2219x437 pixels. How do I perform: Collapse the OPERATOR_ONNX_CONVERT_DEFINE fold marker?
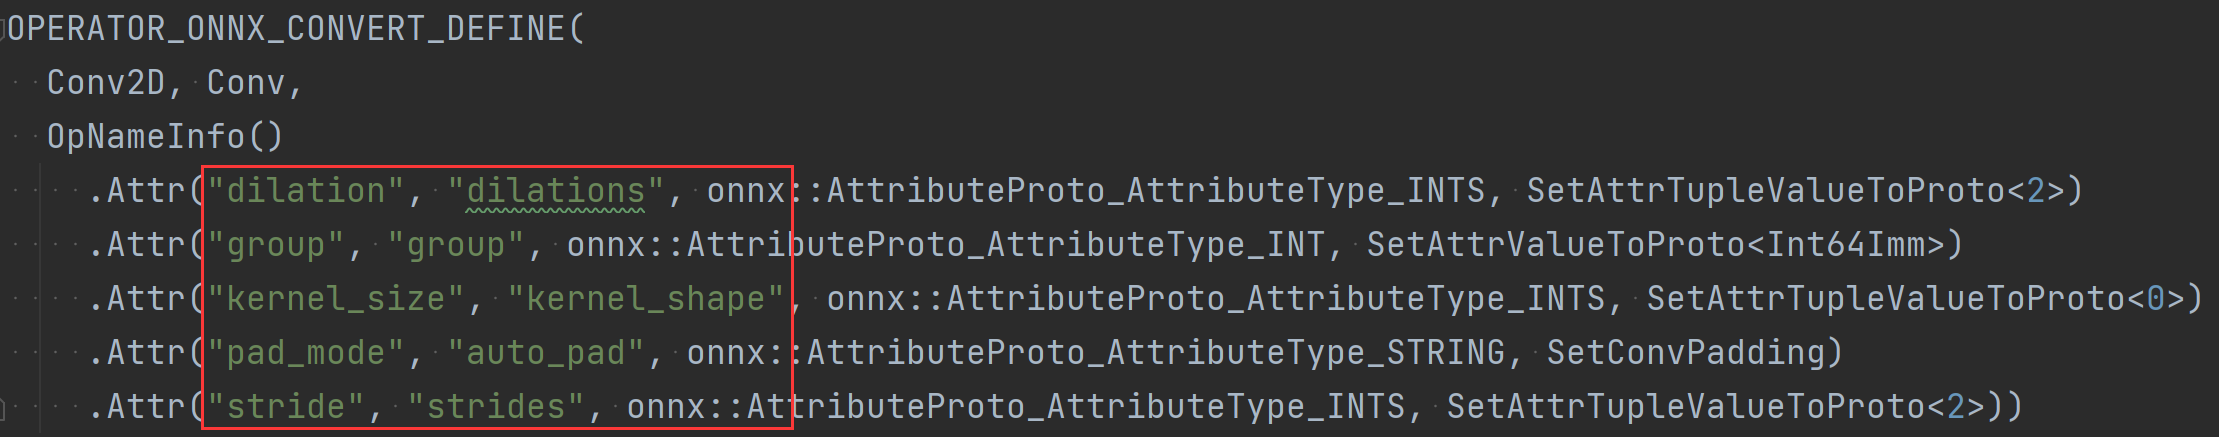[x=3, y=29]
